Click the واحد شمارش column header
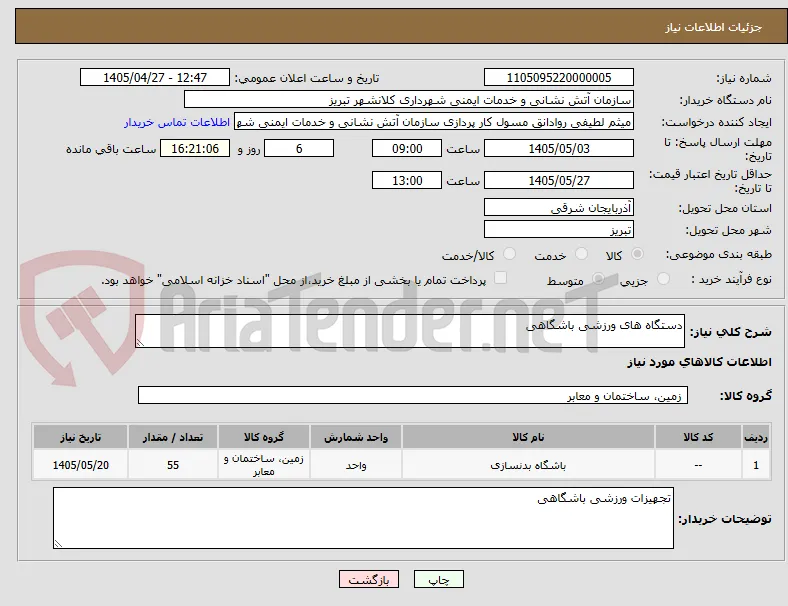 pos(356,437)
